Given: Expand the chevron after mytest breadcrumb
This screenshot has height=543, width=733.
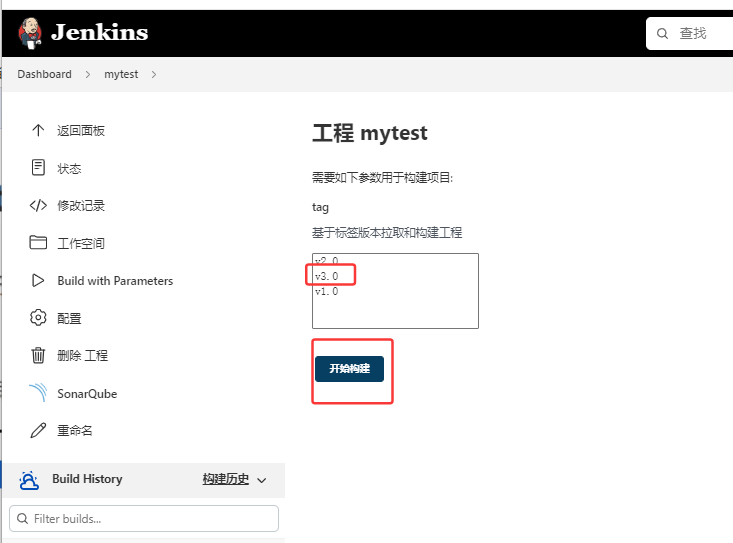Looking at the screenshot, I should [x=154, y=75].
